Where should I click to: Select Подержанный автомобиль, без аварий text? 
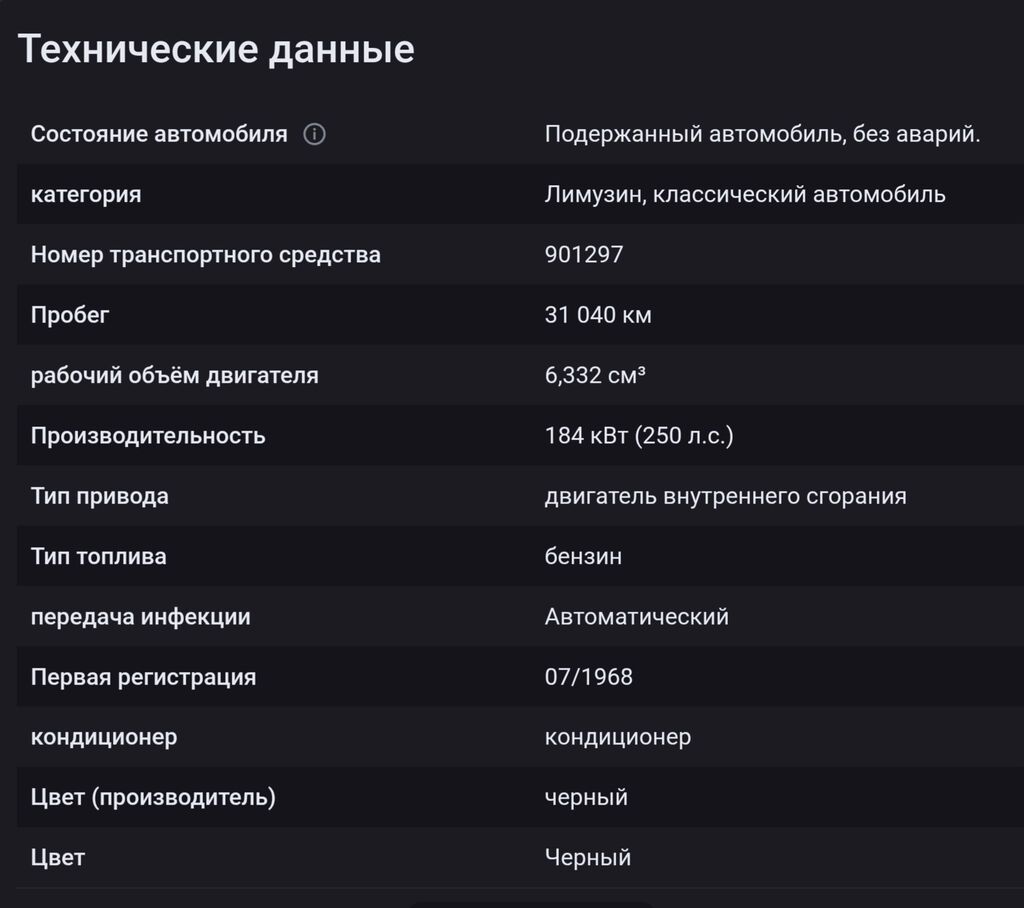click(x=762, y=134)
